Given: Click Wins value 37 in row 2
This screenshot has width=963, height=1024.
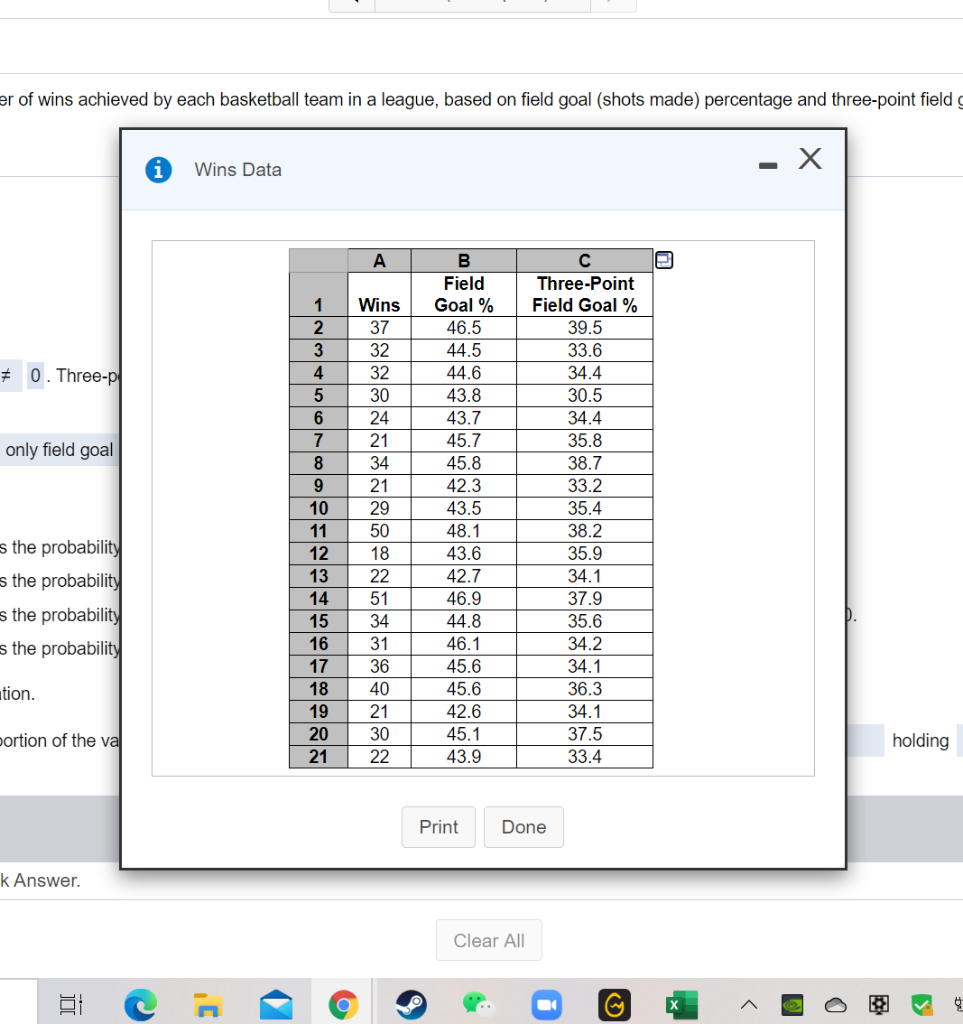Looking at the screenshot, I should click(379, 328).
